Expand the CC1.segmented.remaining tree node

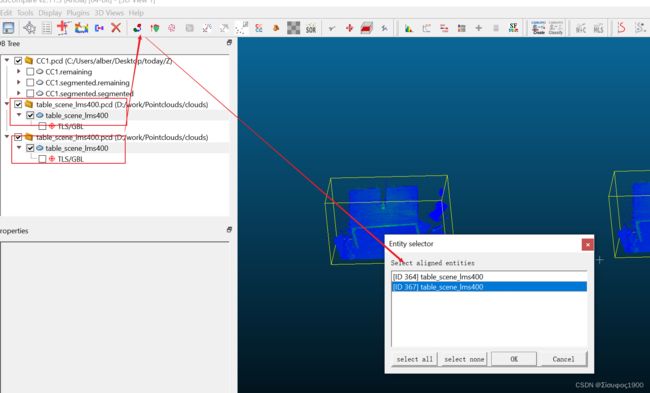click(19, 82)
